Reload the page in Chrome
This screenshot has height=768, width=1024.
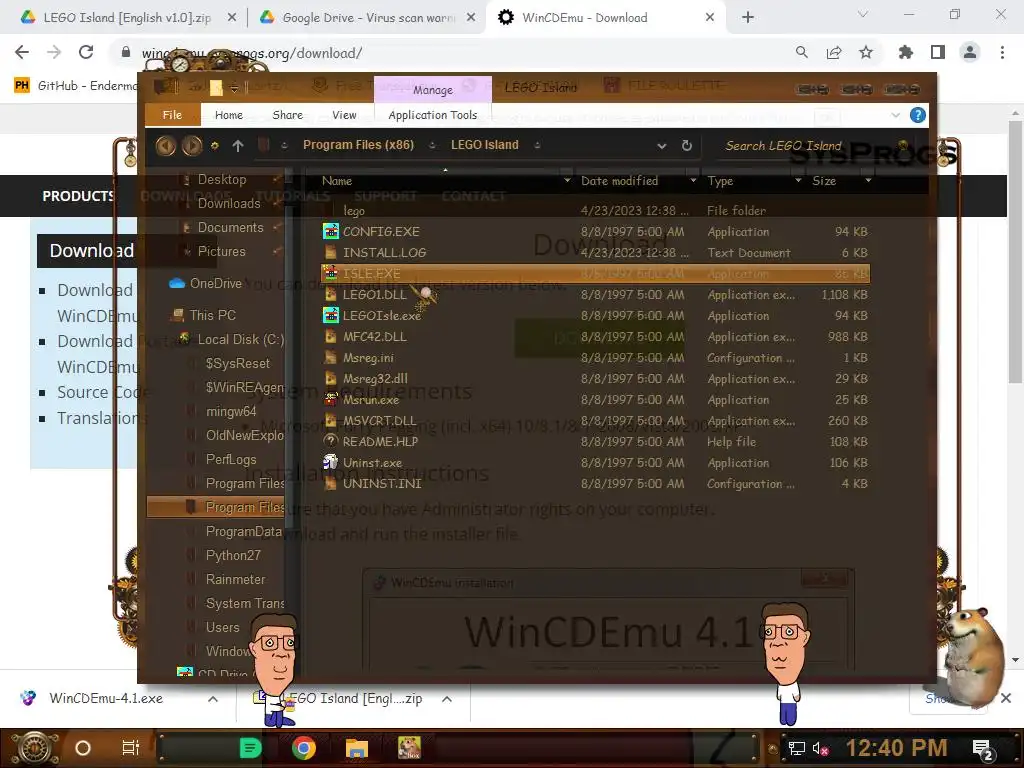coord(86,52)
